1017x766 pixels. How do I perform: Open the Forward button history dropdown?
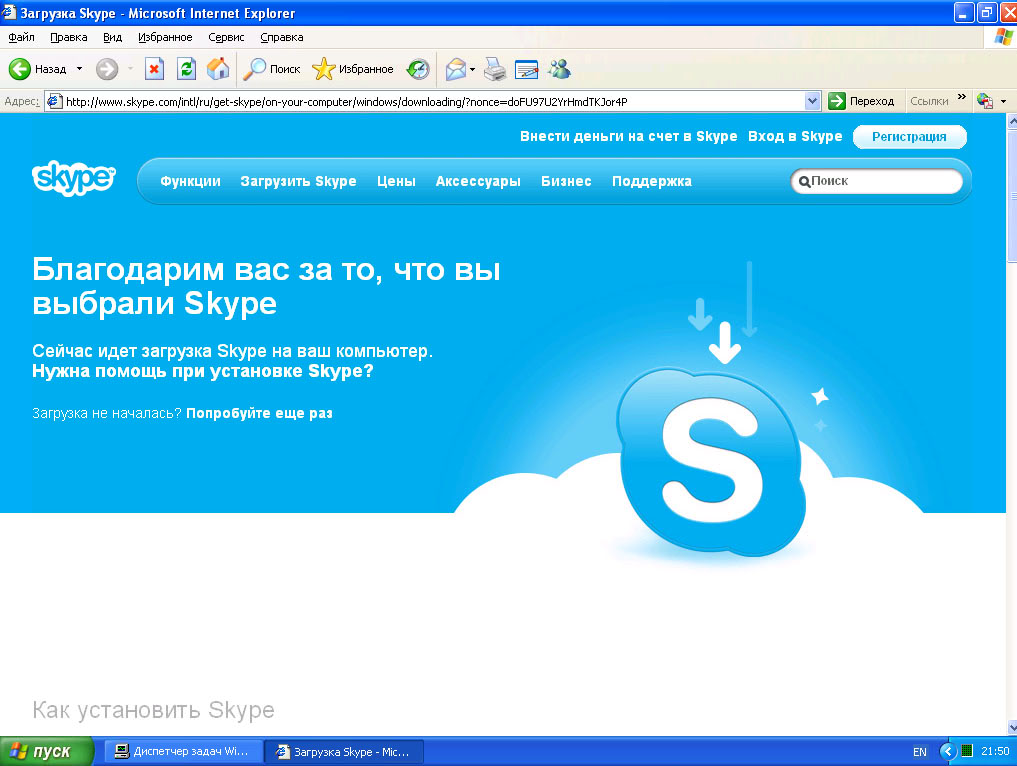point(130,69)
